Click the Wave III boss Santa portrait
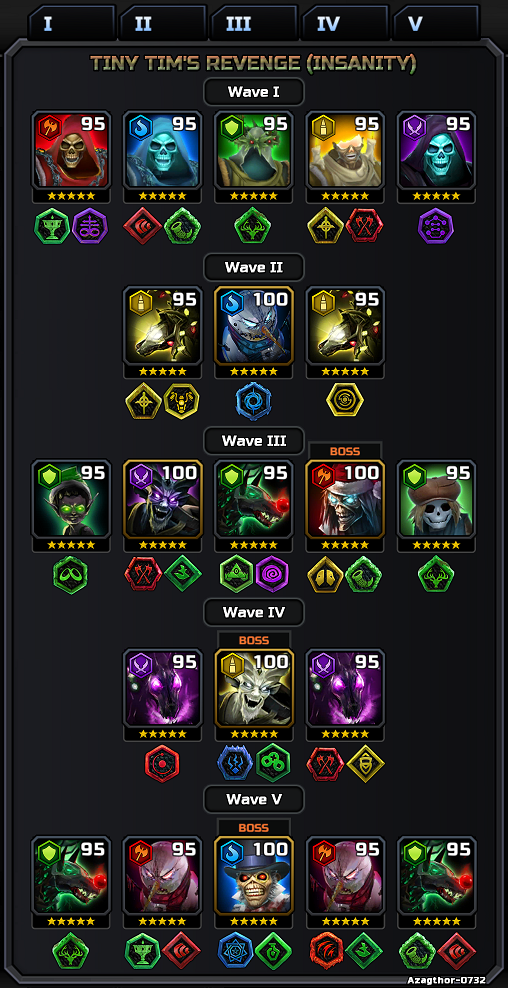 click(x=345, y=499)
